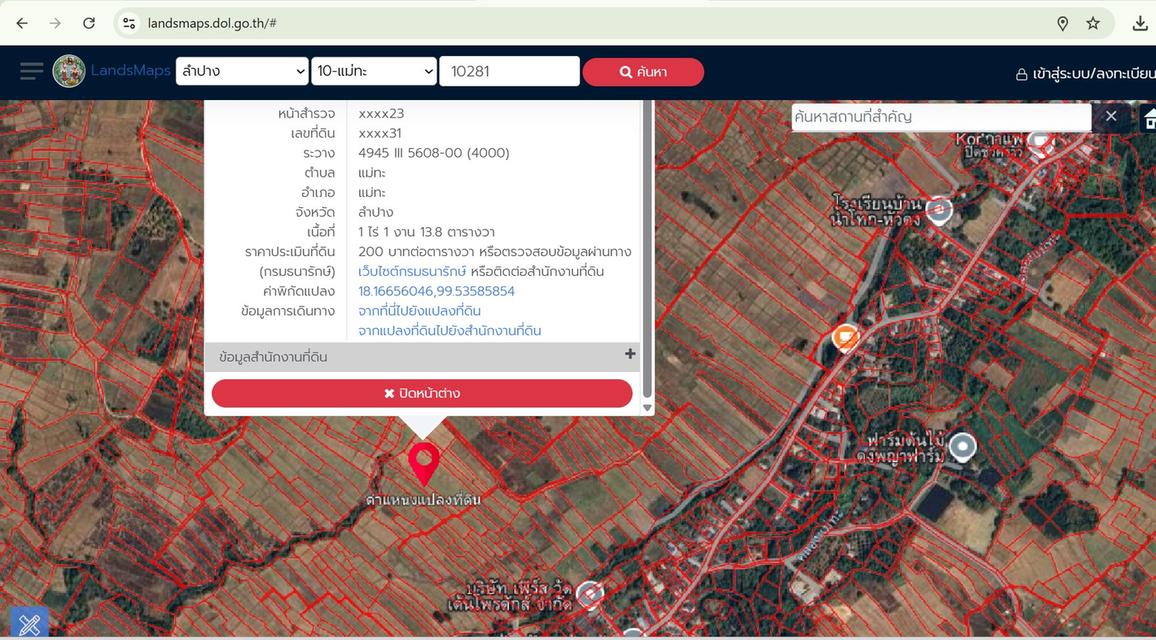Open the 10-แม่ทะ district dropdown
This screenshot has width=1156, height=640.
[375, 72]
